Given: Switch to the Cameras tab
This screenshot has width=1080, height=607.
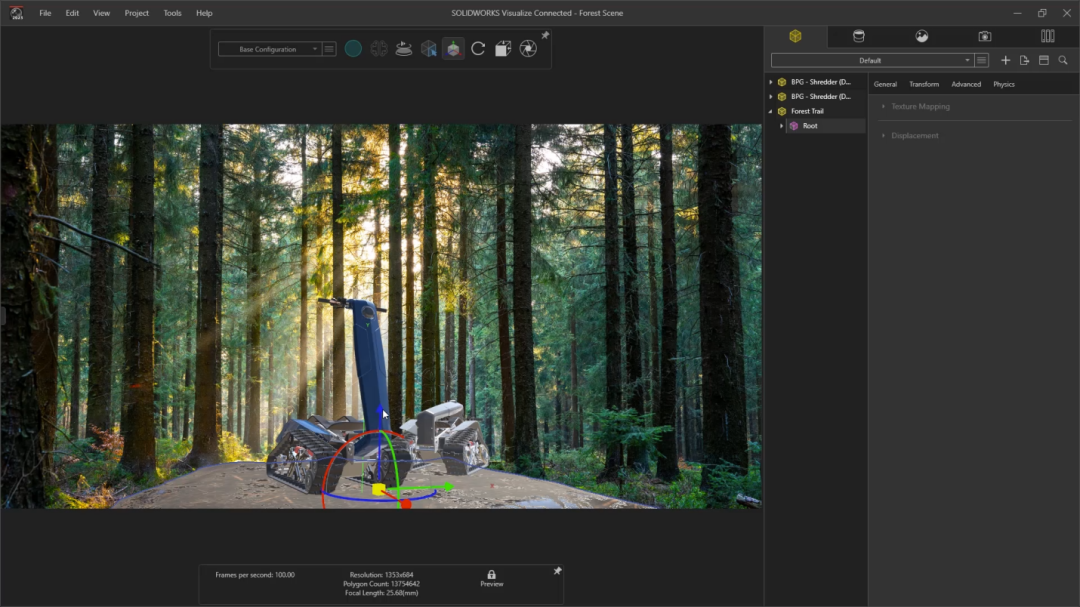Looking at the screenshot, I should click(985, 36).
